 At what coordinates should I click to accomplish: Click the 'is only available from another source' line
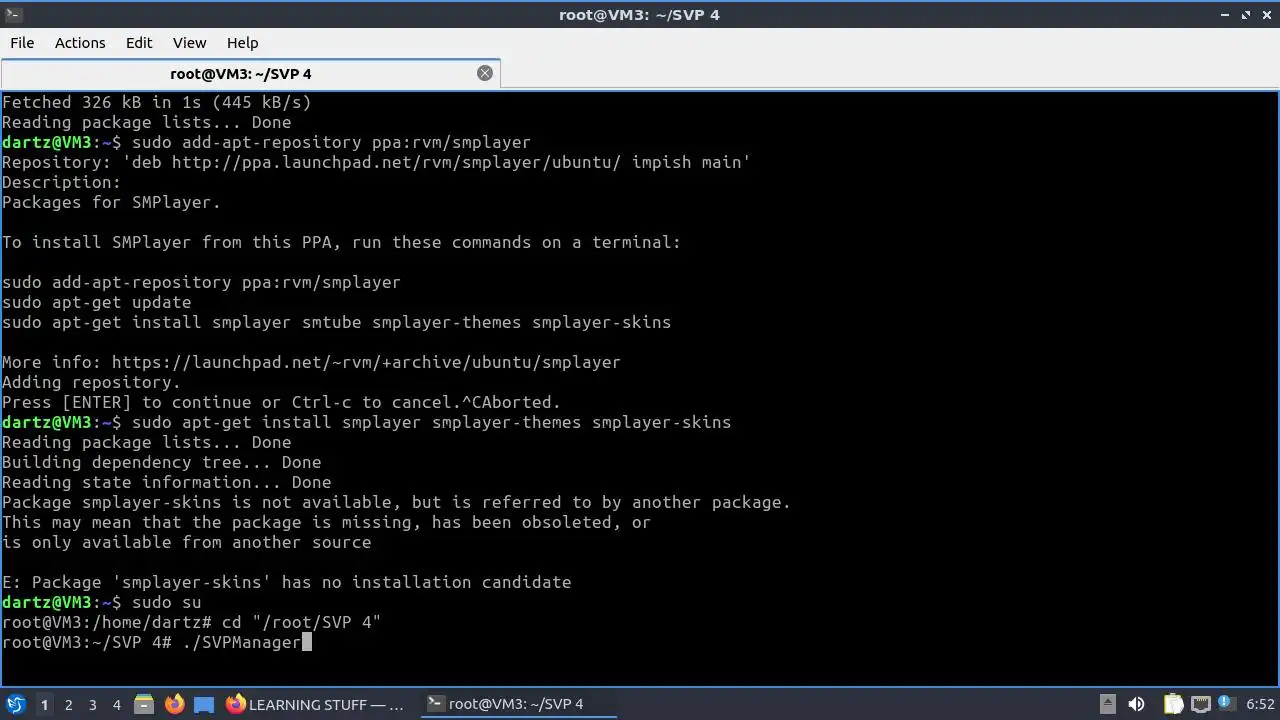click(x=187, y=543)
